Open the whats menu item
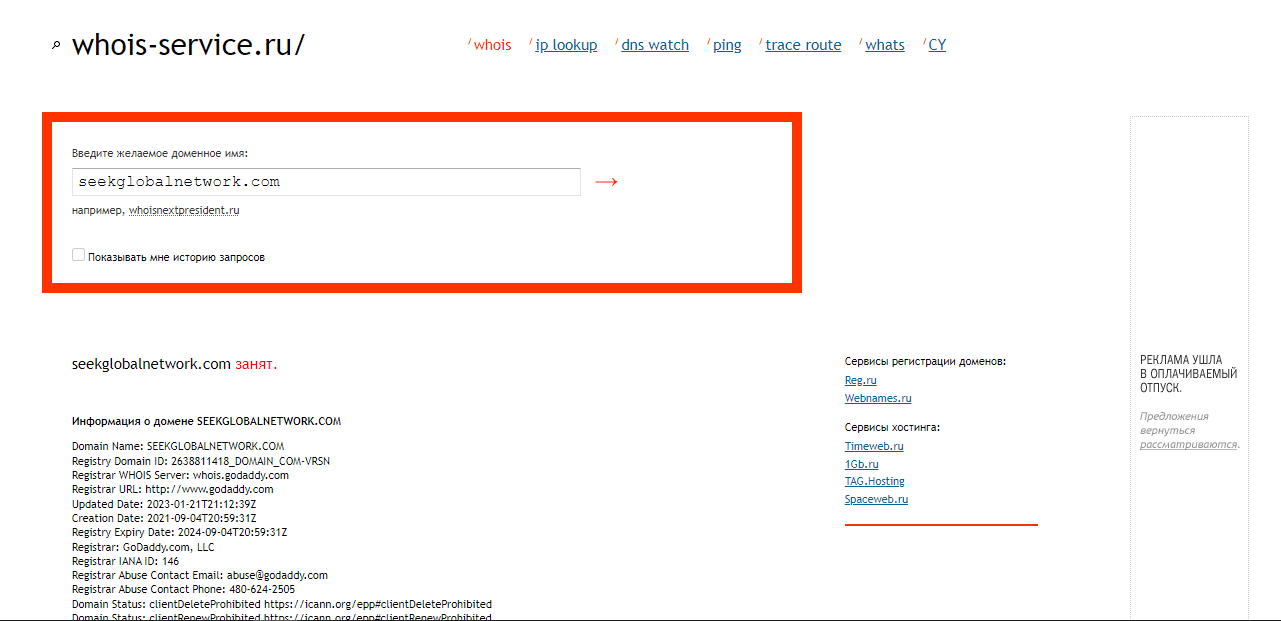Screen dimensions: 1281x621 (x=885, y=45)
